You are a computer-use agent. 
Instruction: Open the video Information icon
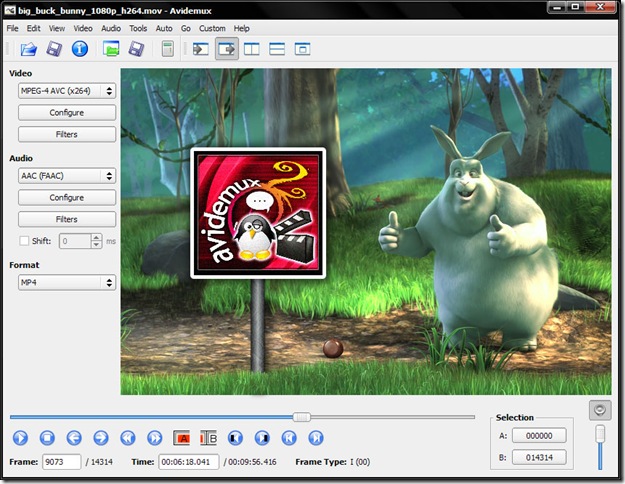(80, 48)
